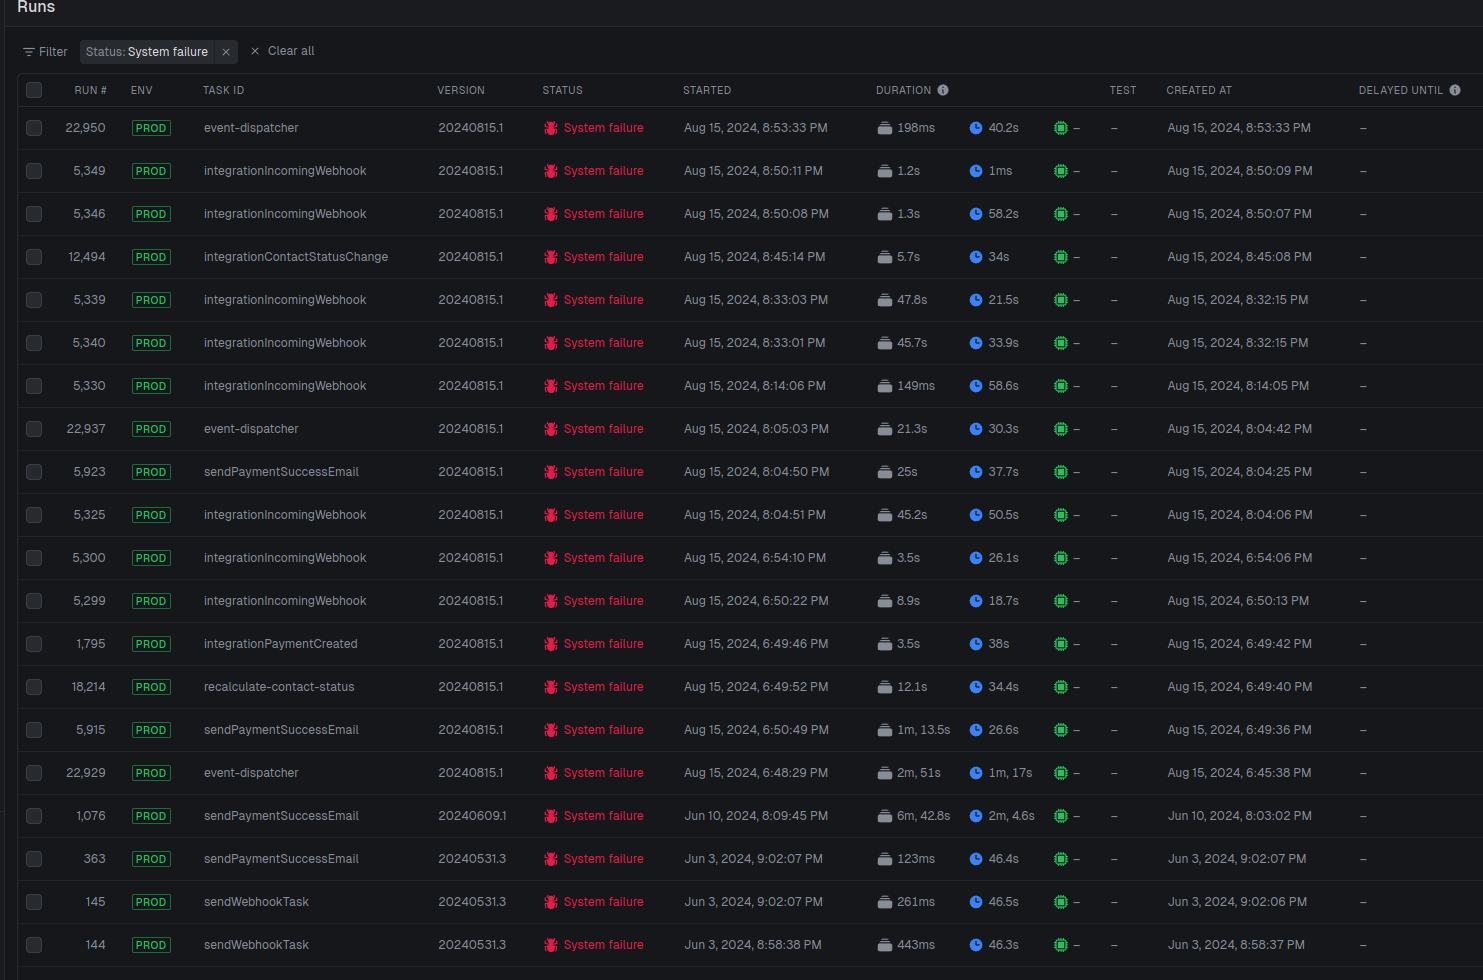1483x980 pixels.
Task: Open the Filter menu
Action: point(46,52)
